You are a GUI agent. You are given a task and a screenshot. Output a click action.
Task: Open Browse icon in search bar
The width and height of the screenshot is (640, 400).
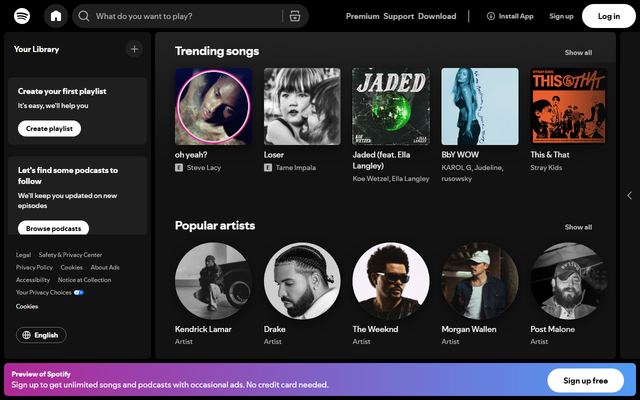pos(295,16)
